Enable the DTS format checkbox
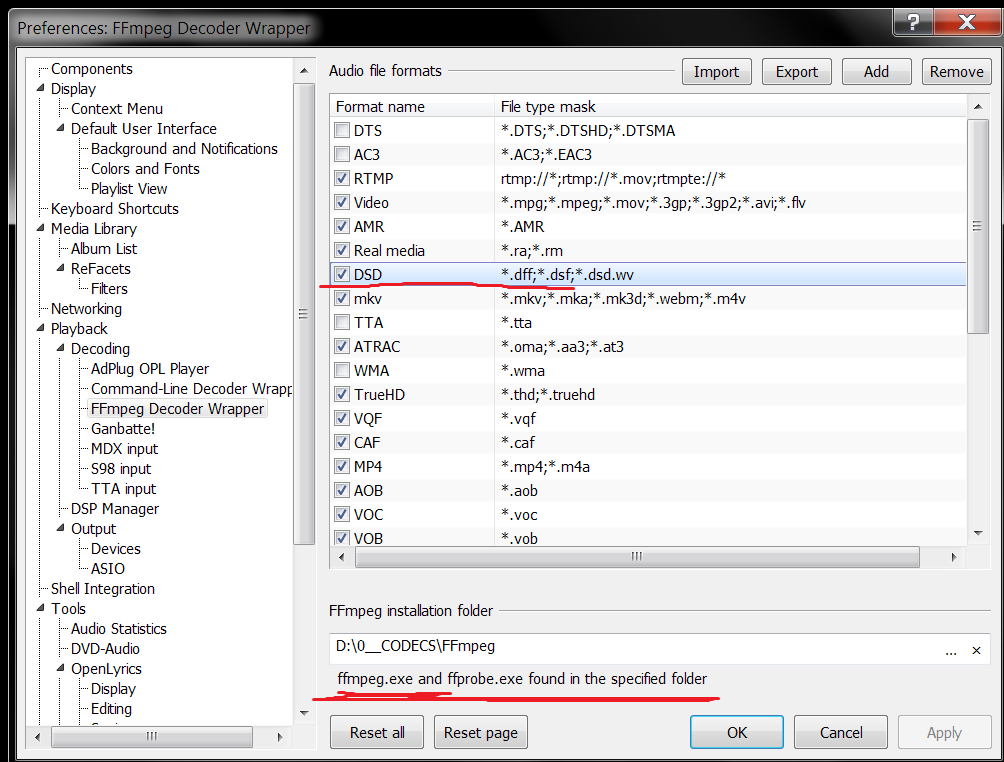The image size is (1004, 762). tap(342, 131)
